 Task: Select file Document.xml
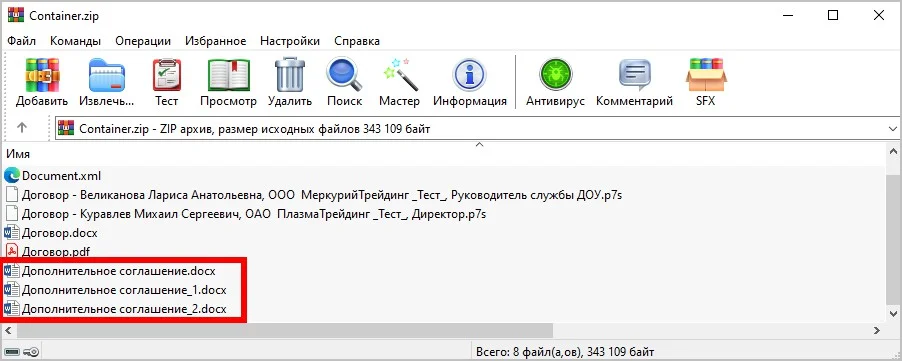click(x=61, y=176)
